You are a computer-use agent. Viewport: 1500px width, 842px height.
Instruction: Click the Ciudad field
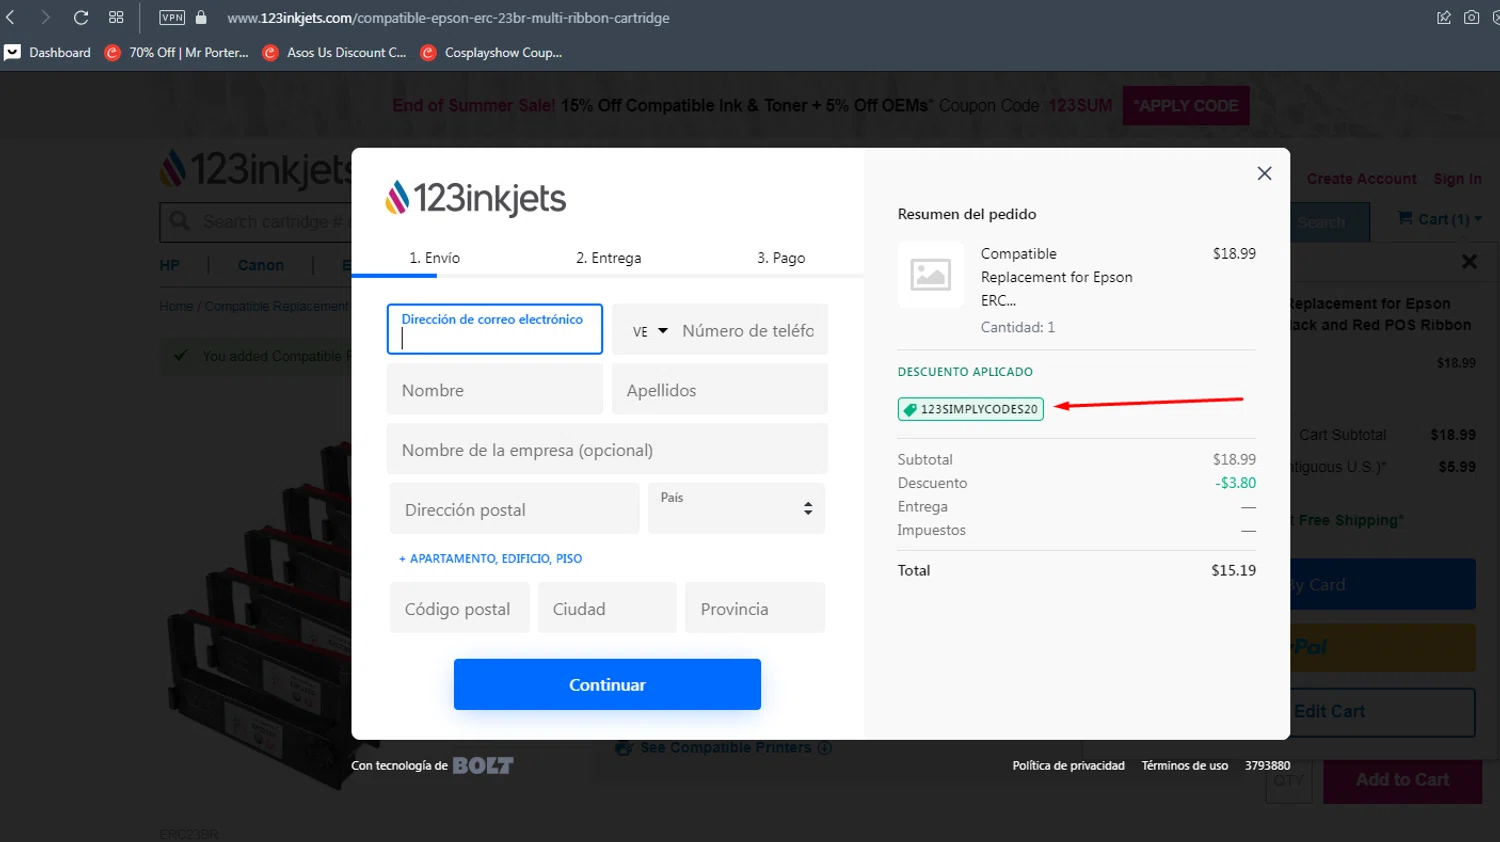pos(607,608)
